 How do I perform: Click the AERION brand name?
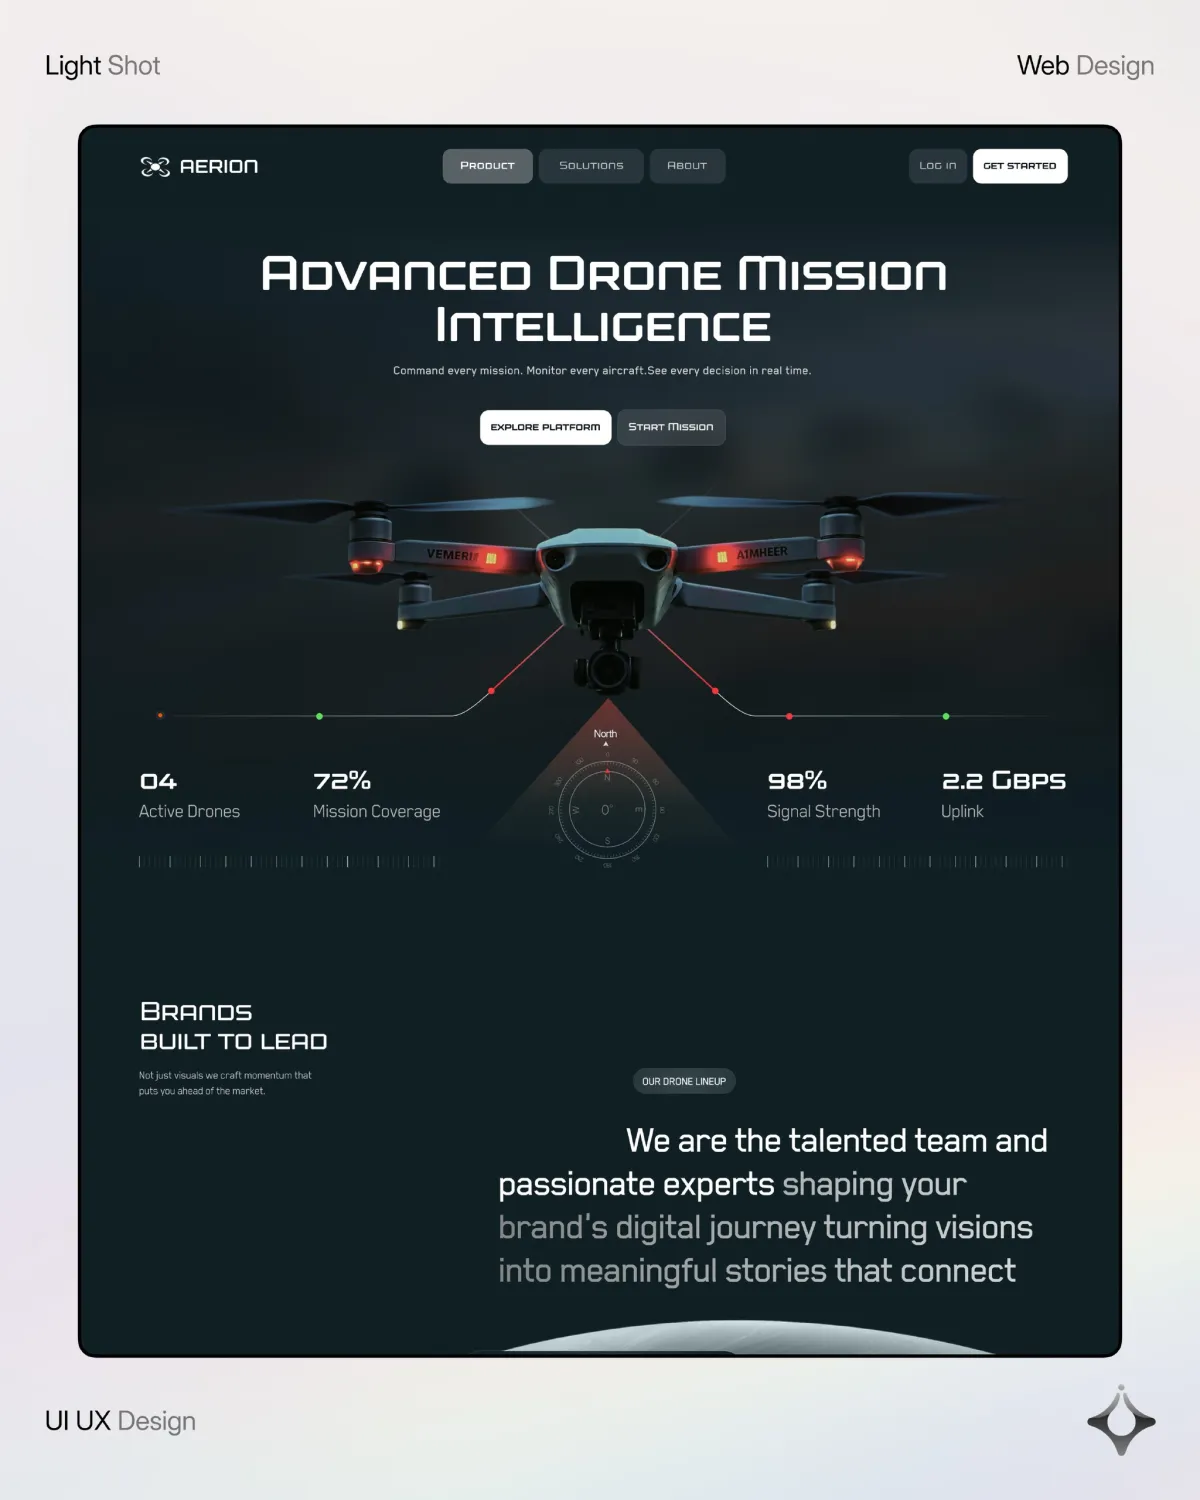pyautogui.click(x=219, y=166)
